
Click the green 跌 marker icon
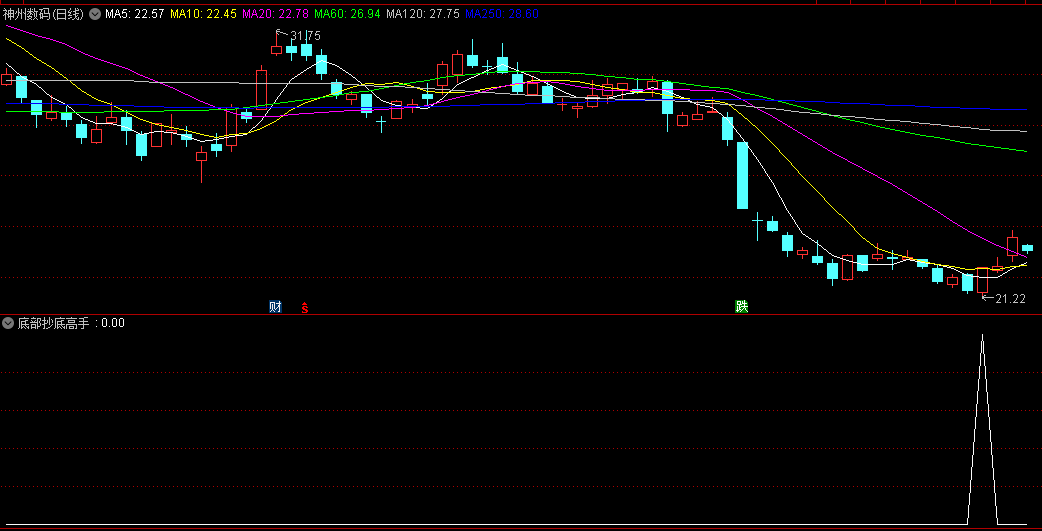click(x=742, y=306)
